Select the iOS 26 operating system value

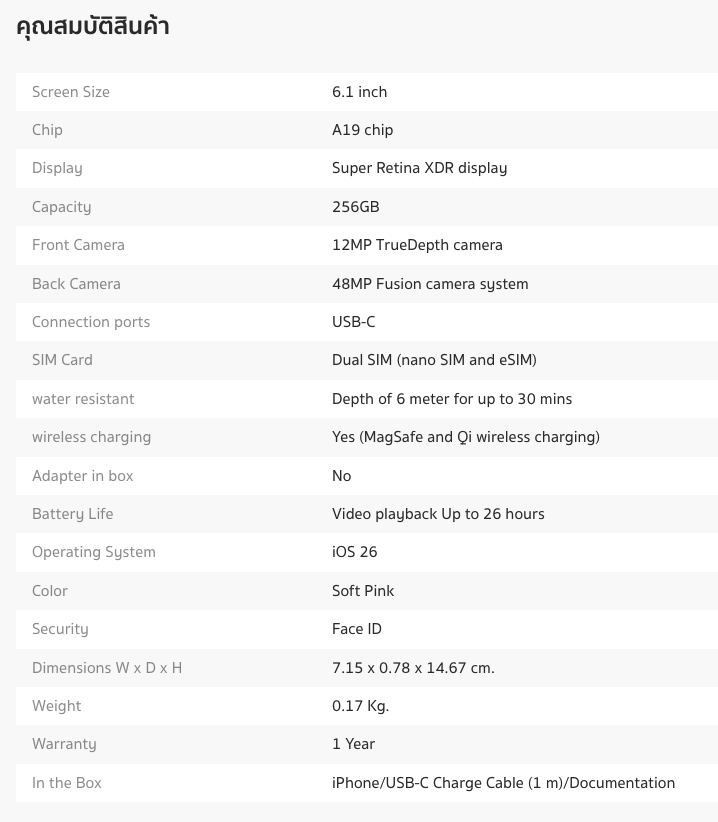pos(354,552)
